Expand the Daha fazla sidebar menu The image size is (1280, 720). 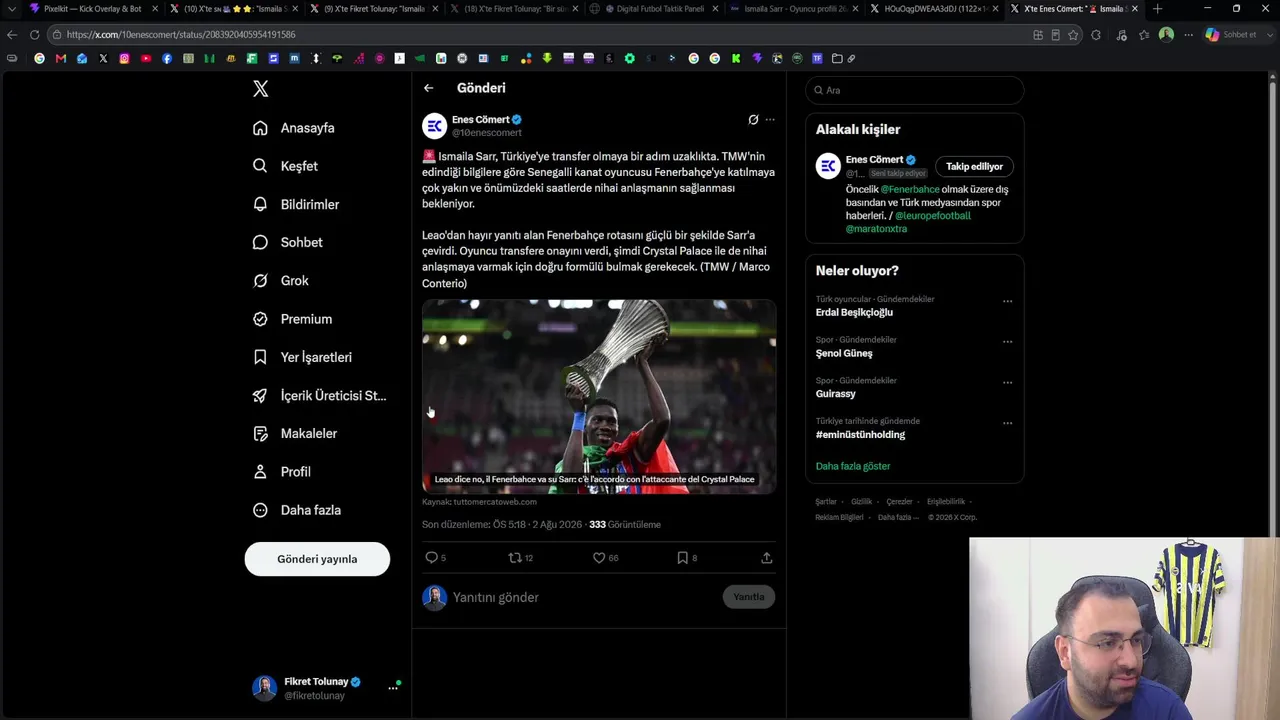(x=298, y=510)
